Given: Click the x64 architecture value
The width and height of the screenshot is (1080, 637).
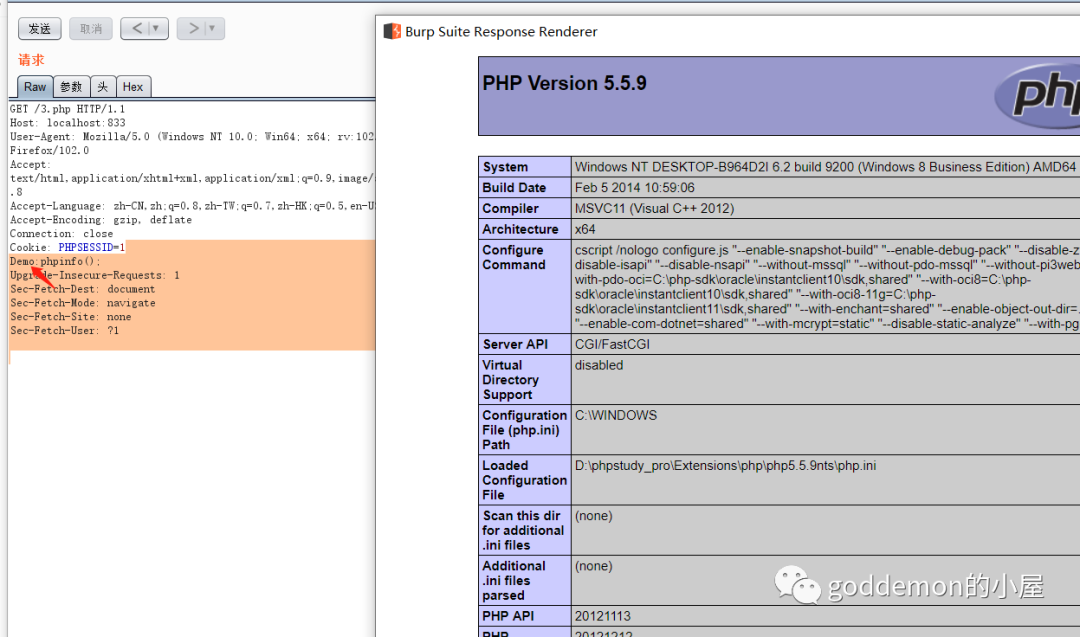Looking at the screenshot, I should [x=585, y=229].
